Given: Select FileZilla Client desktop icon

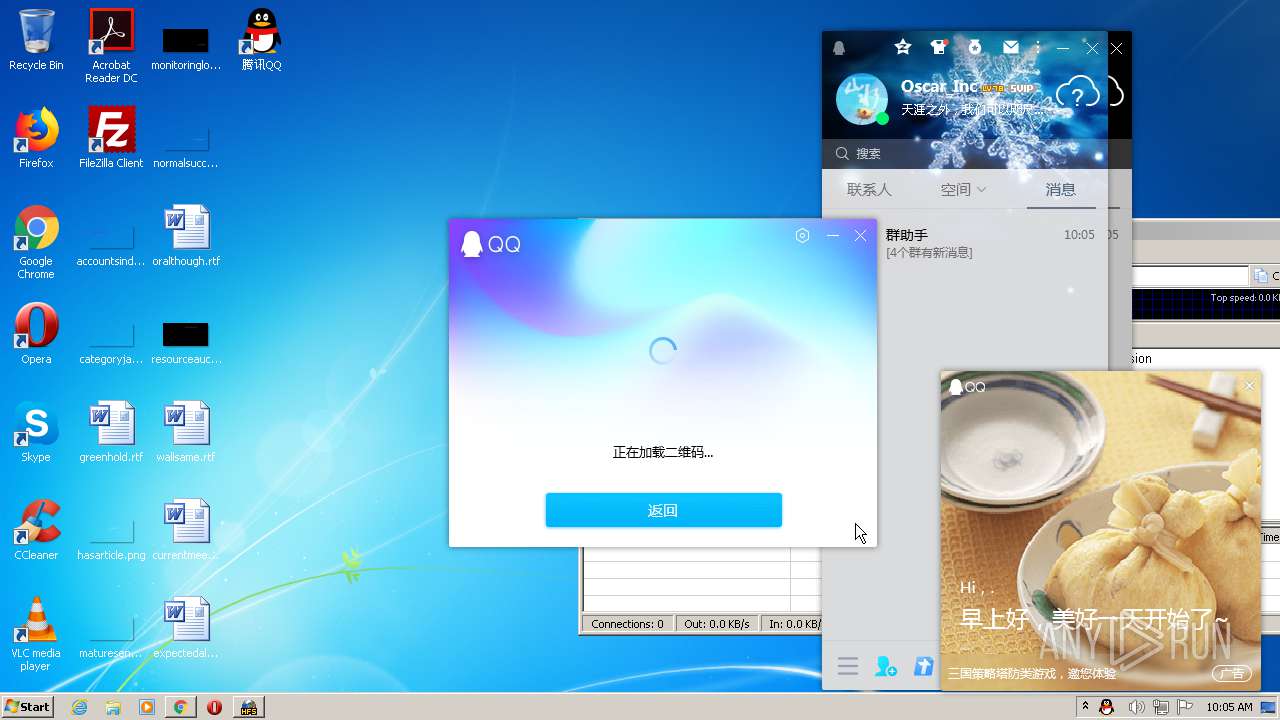Looking at the screenshot, I should click(x=111, y=138).
